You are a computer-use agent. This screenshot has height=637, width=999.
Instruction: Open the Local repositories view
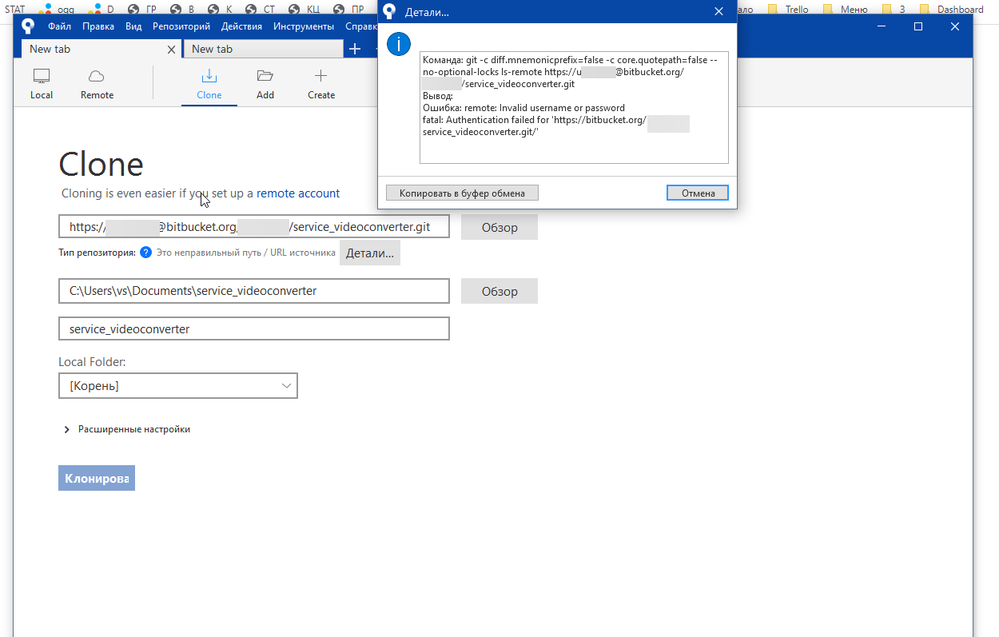pos(41,84)
